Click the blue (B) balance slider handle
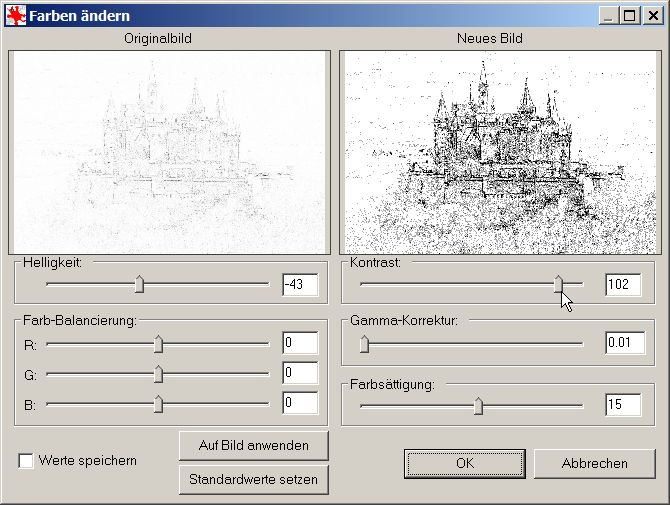This screenshot has width=670, height=505. [158, 404]
